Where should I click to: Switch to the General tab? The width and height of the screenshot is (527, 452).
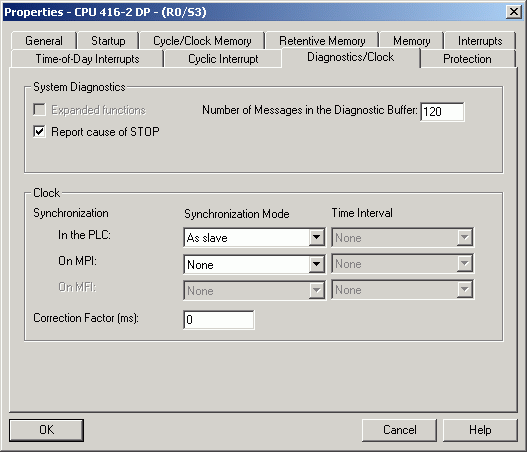pos(44,41)
